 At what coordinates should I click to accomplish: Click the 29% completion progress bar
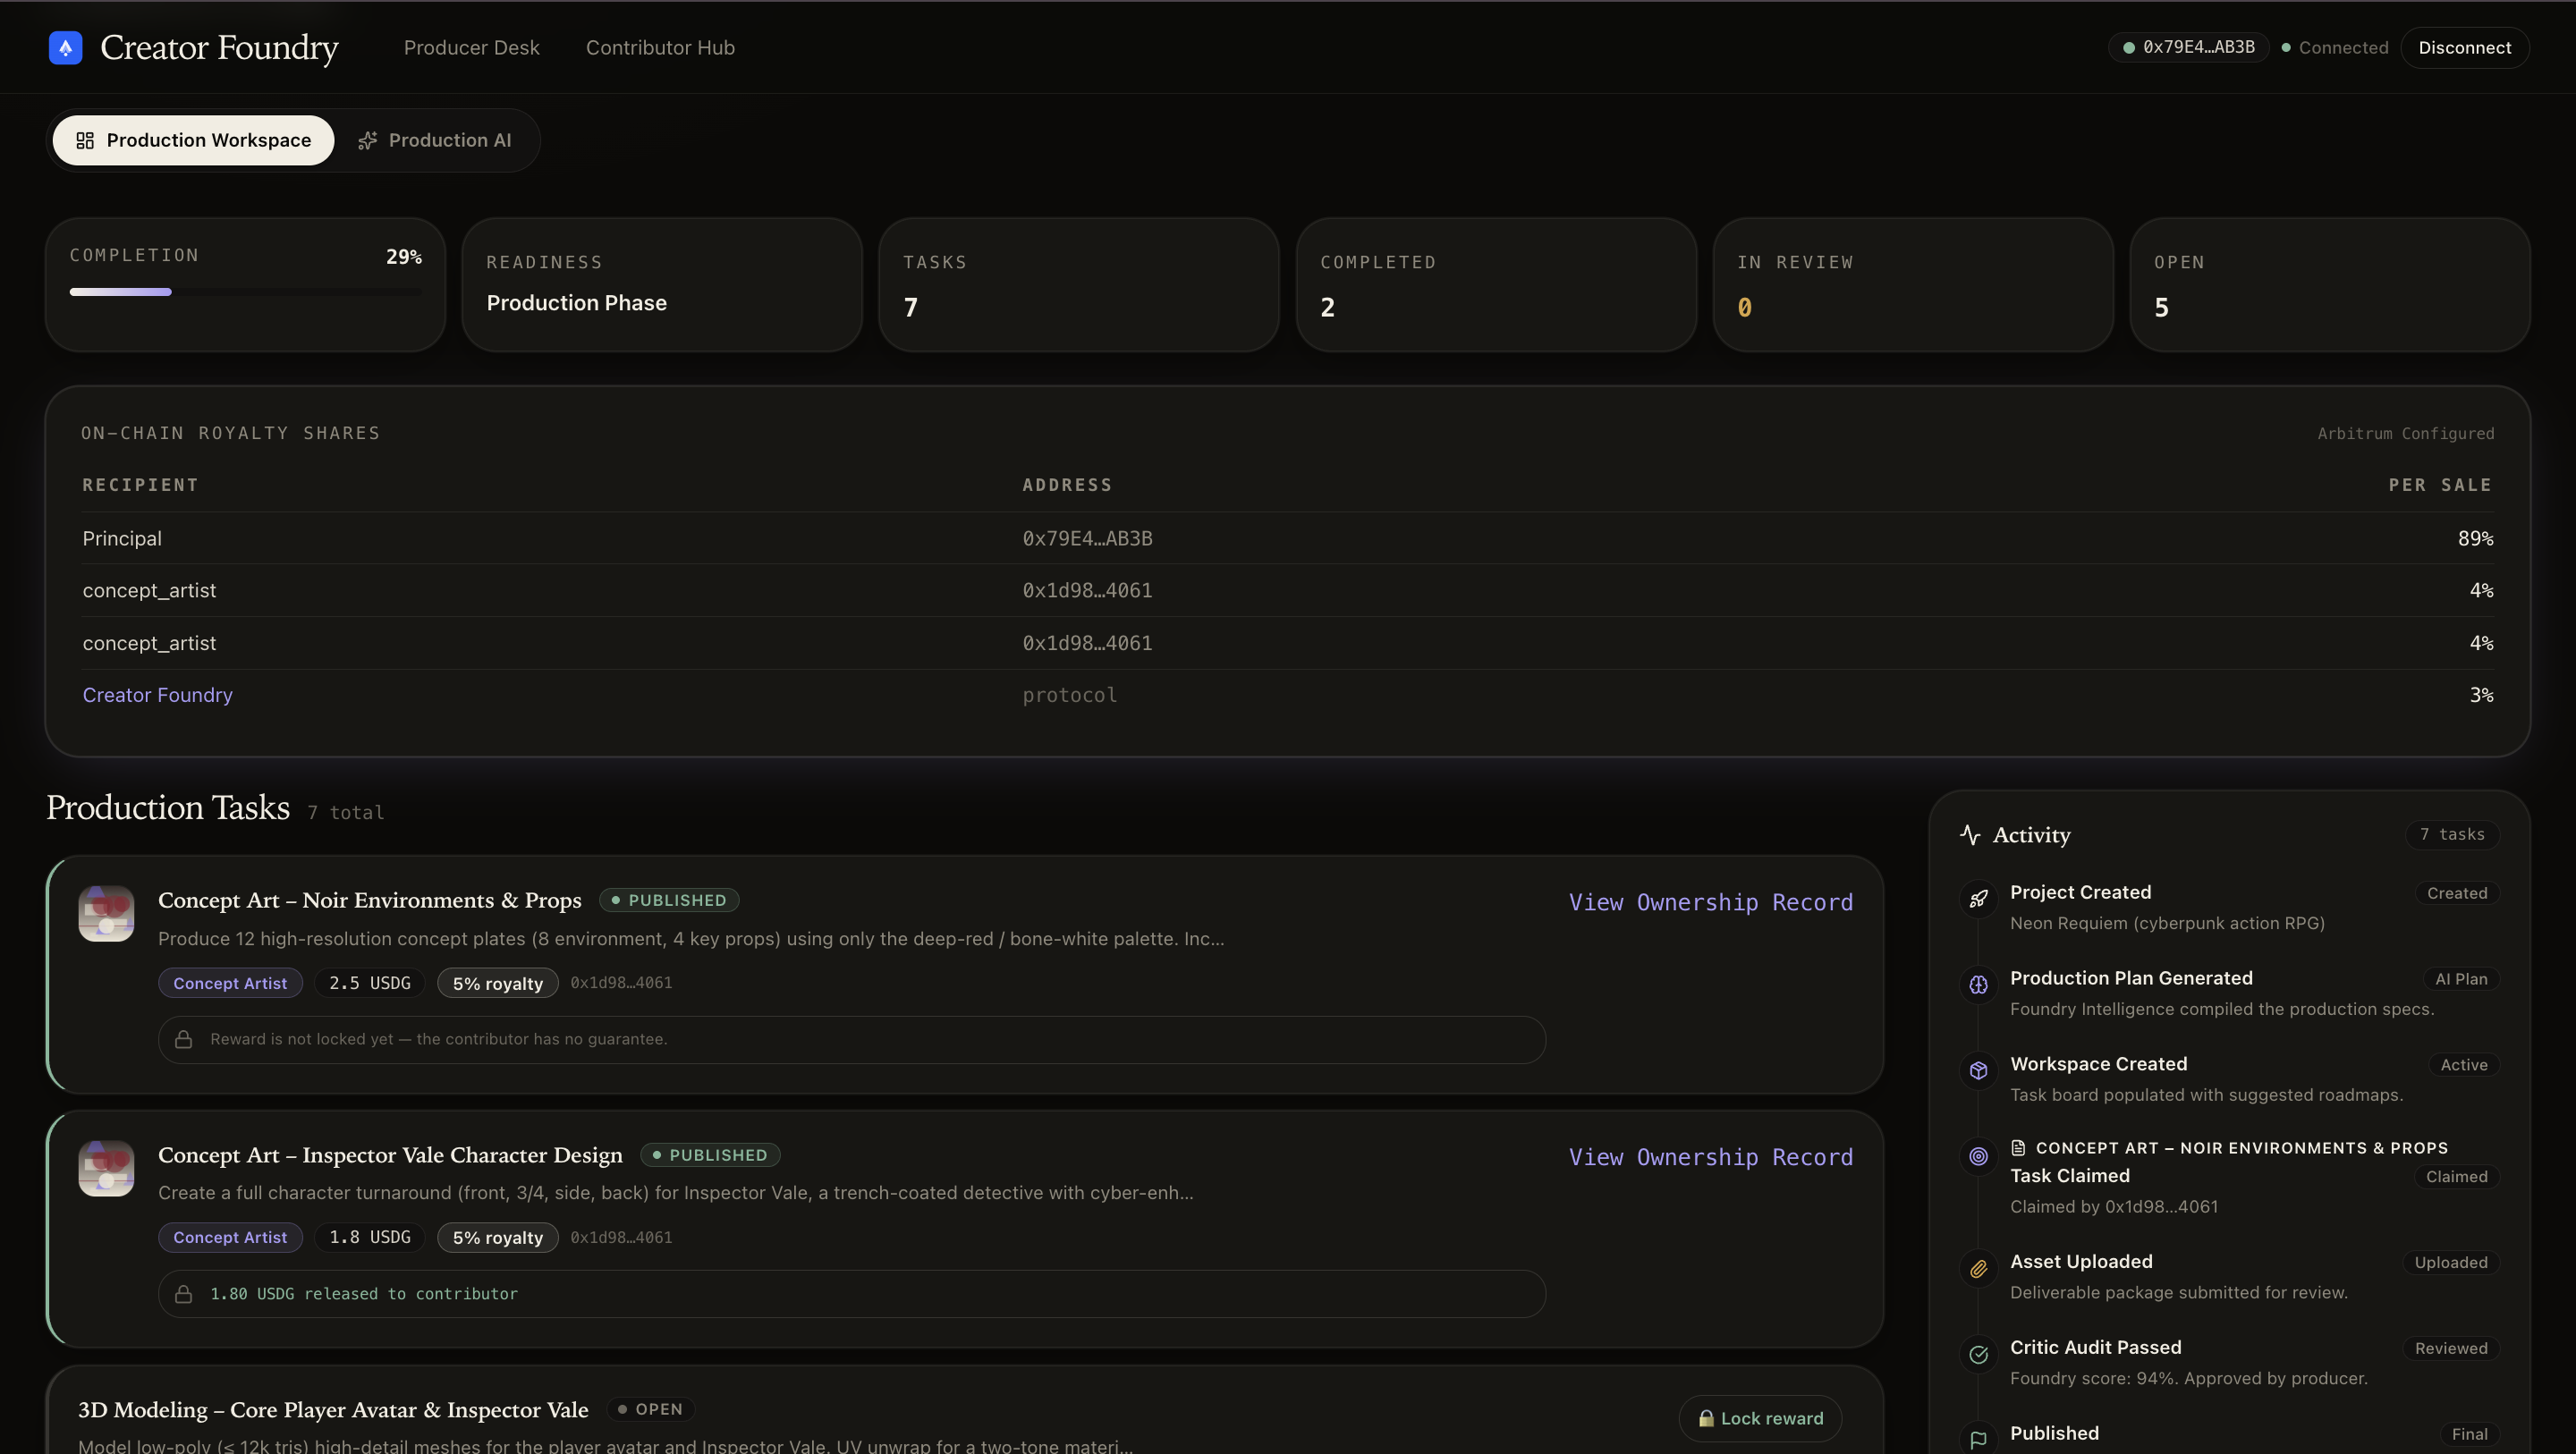(x=245, y=292)
